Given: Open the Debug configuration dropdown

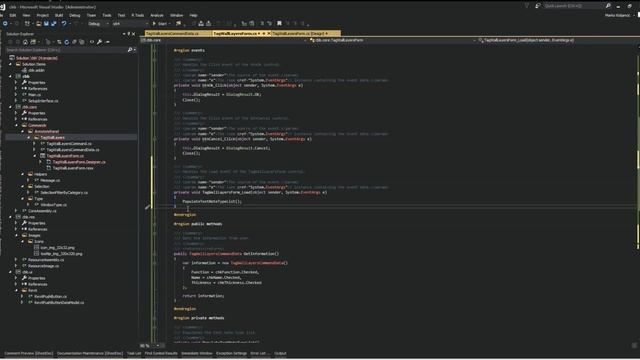Looking at the screenshot, I should (x=99, y=24).
